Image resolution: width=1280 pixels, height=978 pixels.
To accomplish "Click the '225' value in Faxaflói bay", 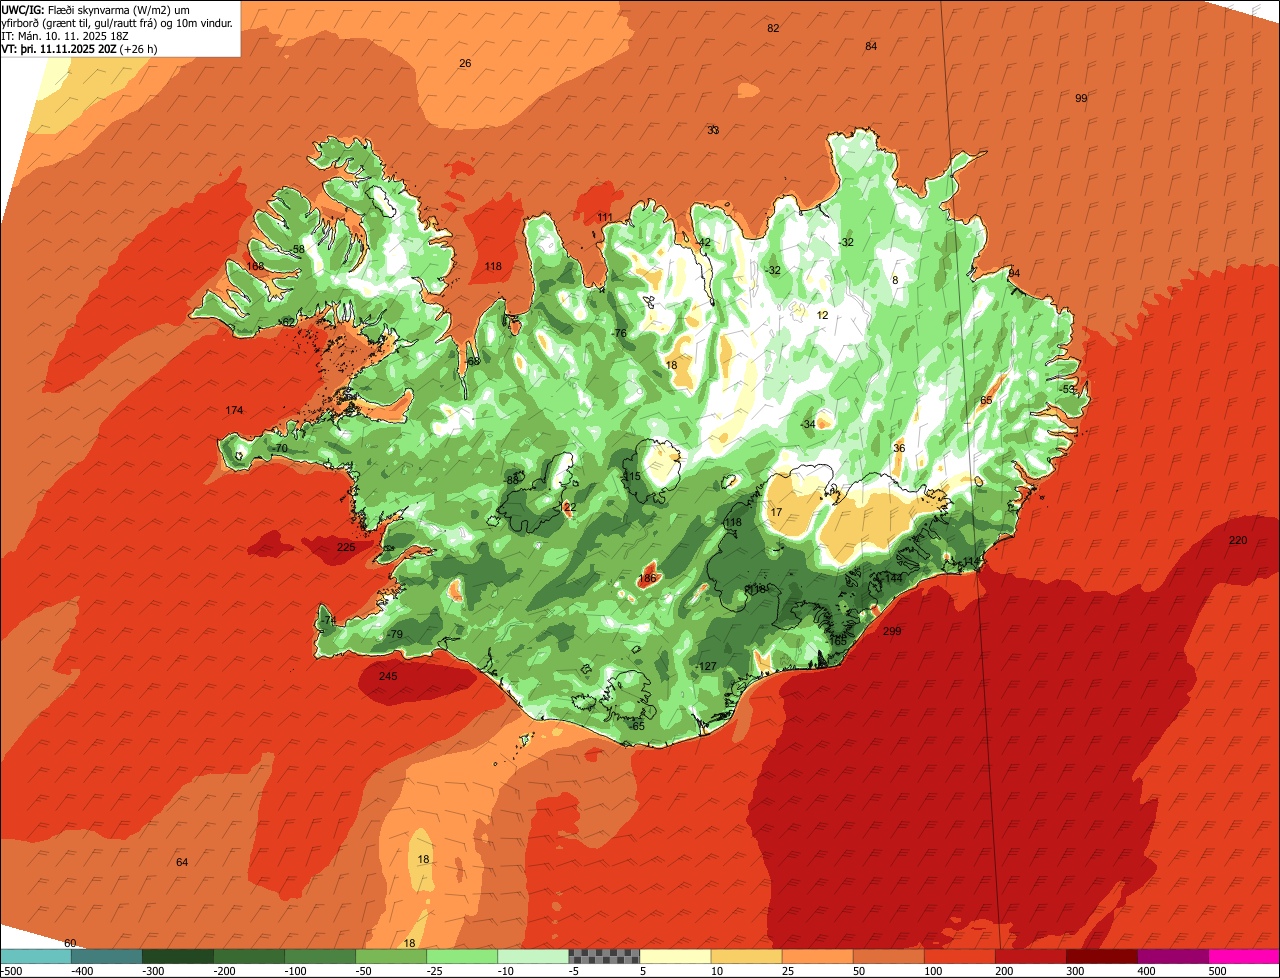I will click(x=346, y=547).
